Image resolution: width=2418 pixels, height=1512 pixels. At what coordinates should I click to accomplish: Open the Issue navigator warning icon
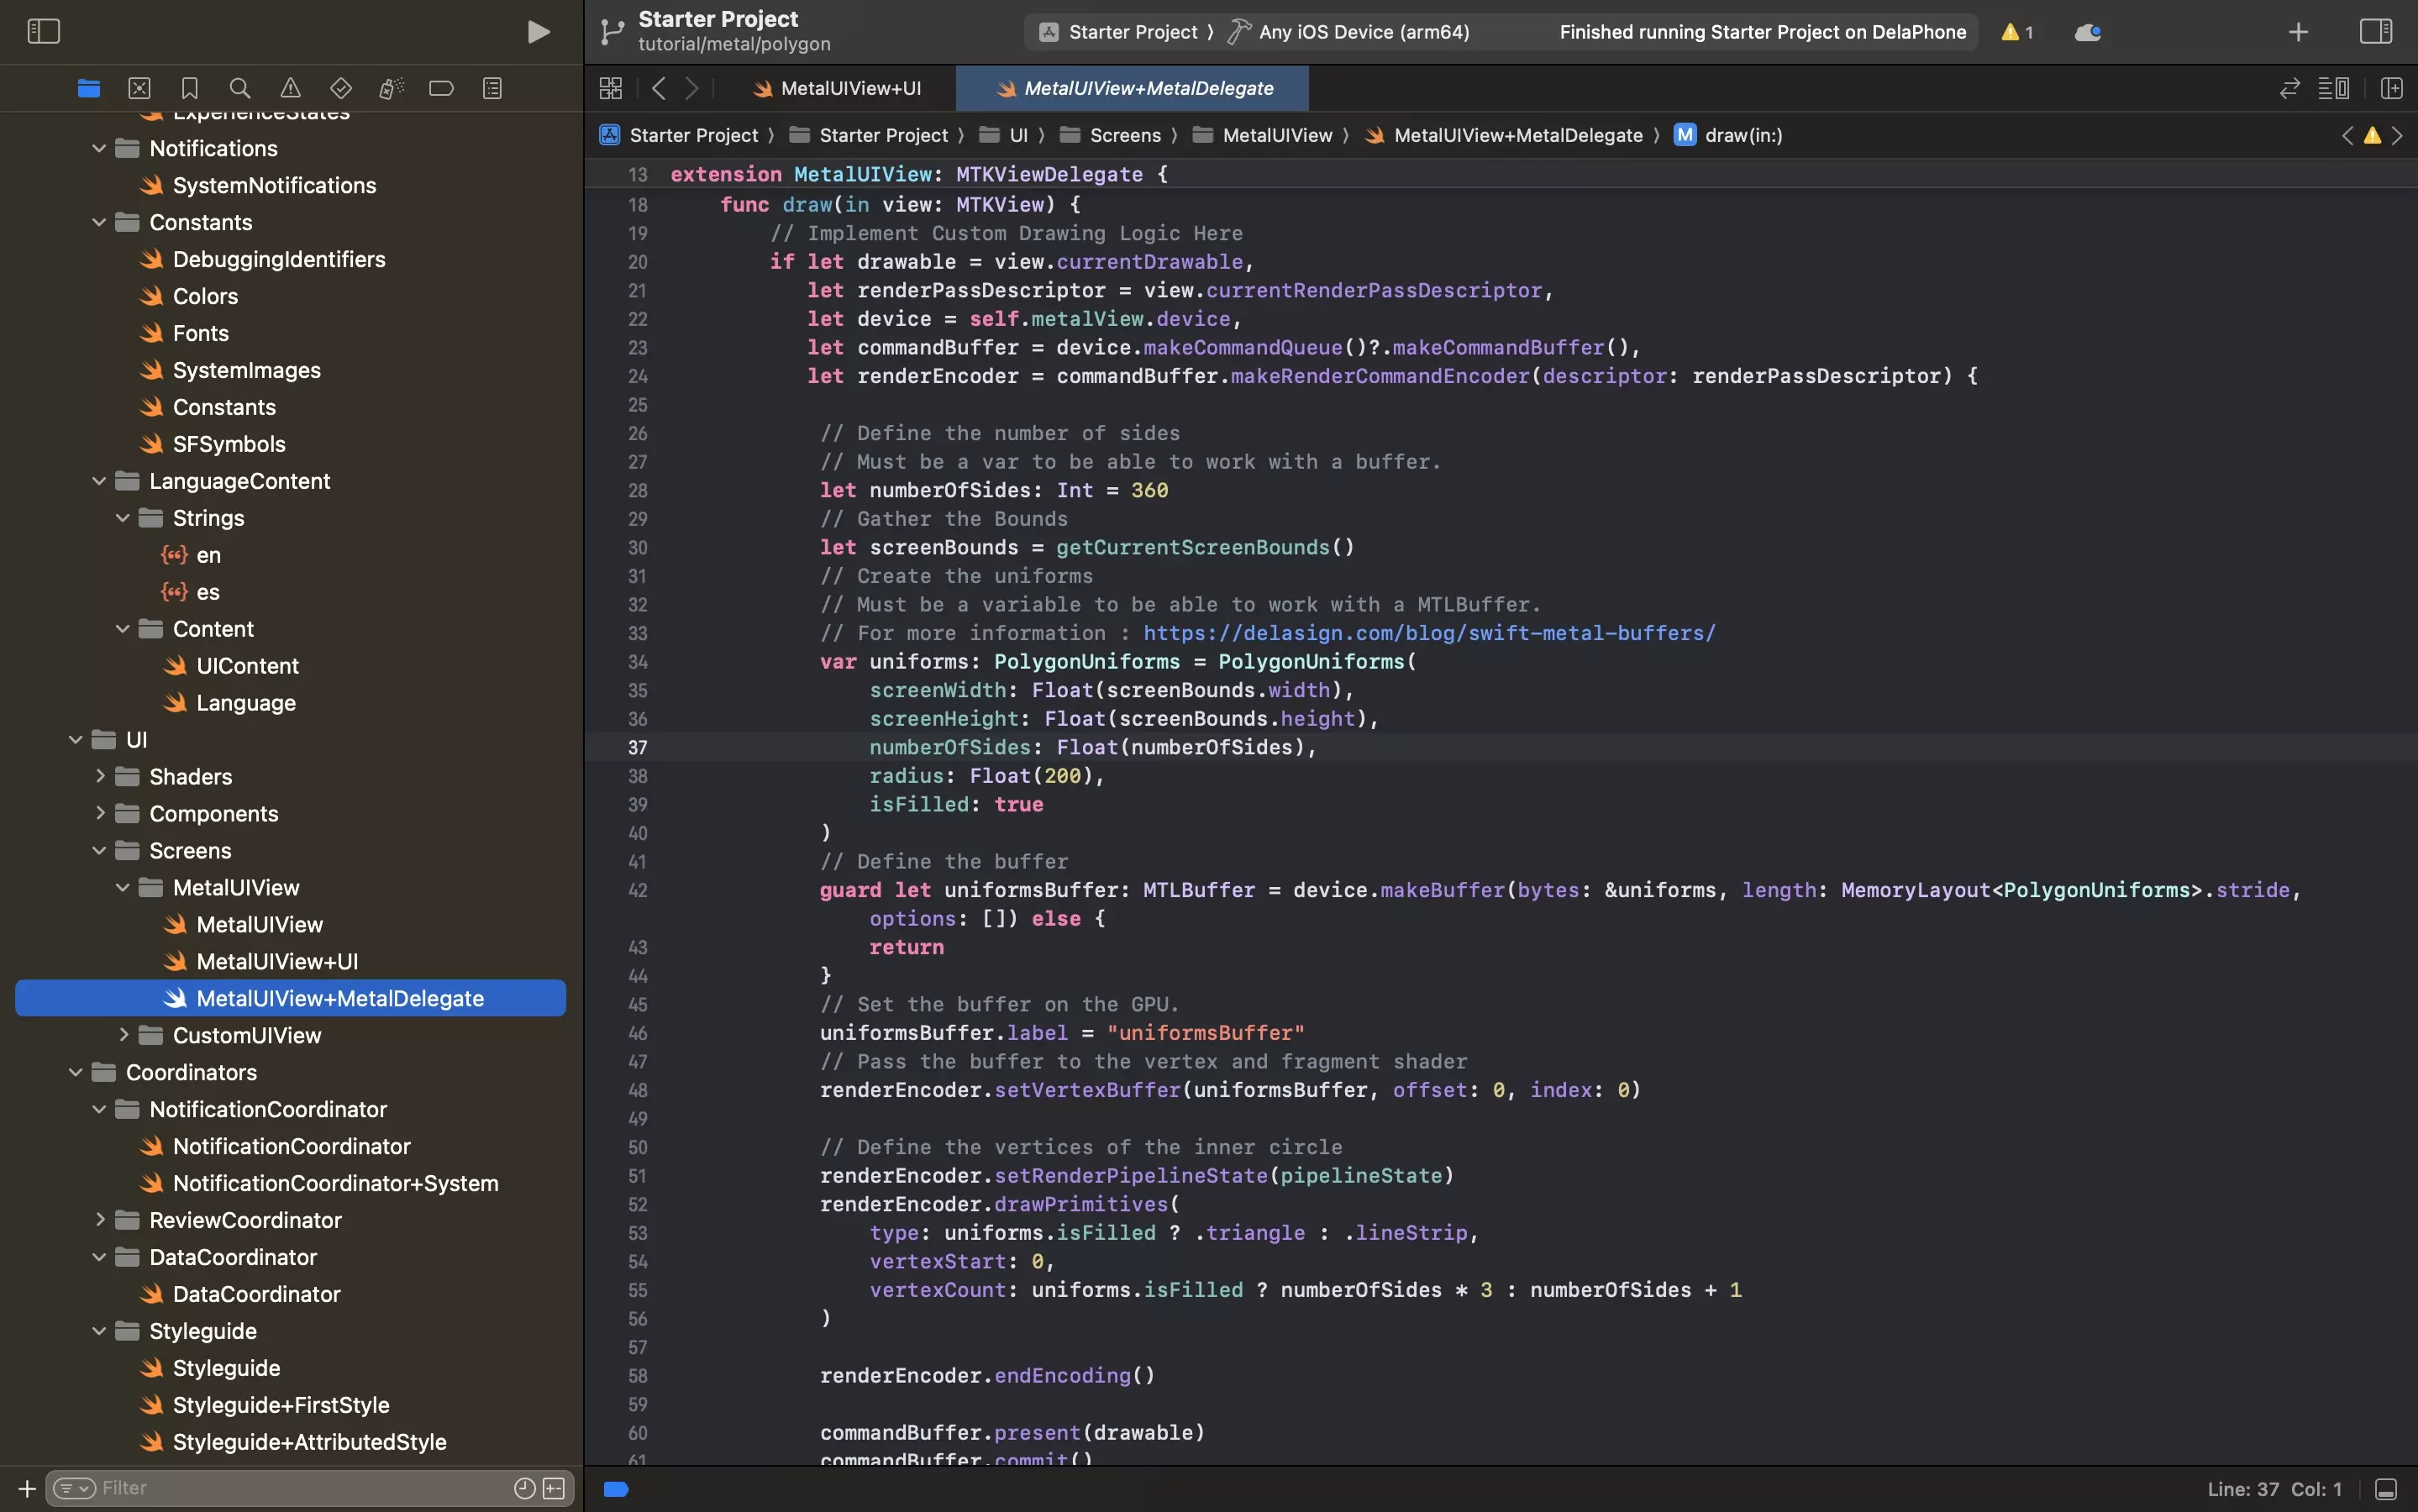[290, 88]
